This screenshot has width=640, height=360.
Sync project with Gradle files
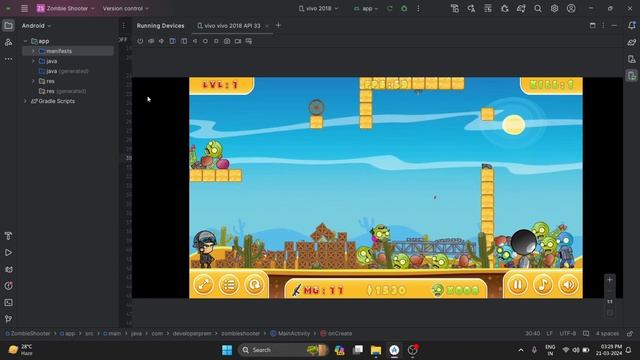click(x=521, y=8)
